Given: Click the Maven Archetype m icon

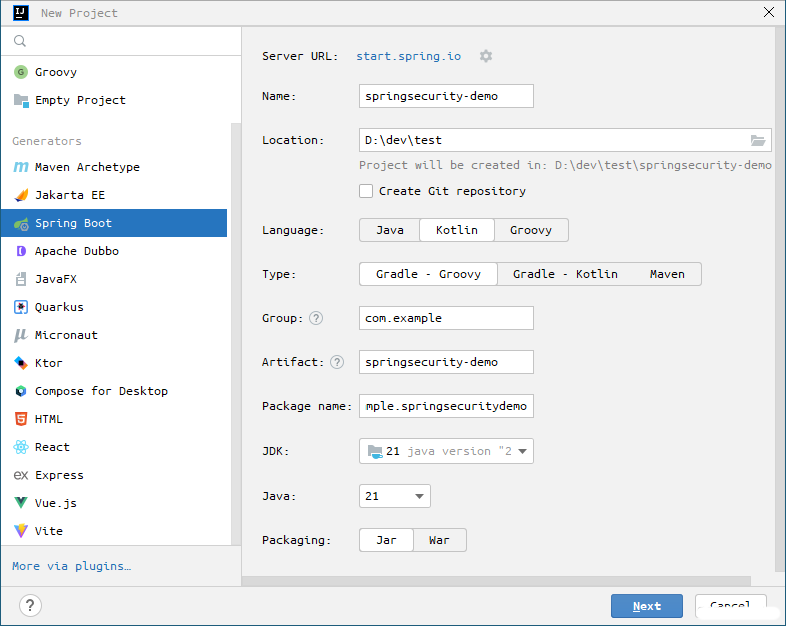Looking at the screenshot, I should pyautogui.click(x=21, y=167).
